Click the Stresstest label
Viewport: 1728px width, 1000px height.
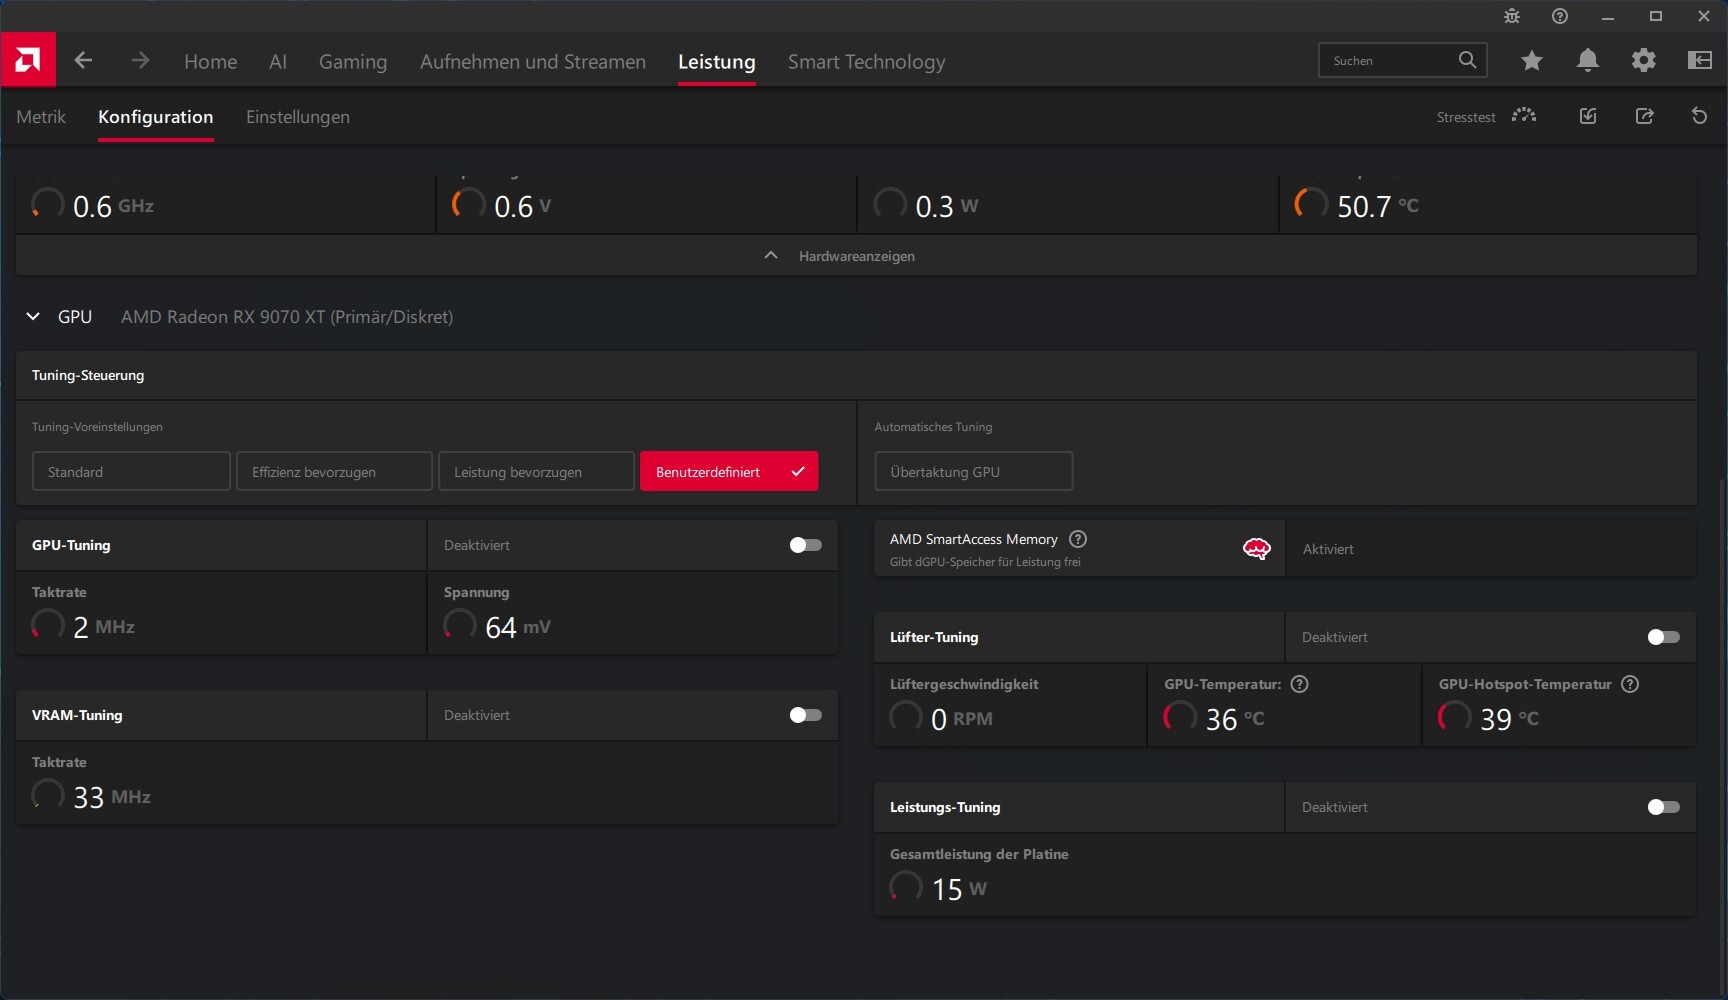(1466, 117)
